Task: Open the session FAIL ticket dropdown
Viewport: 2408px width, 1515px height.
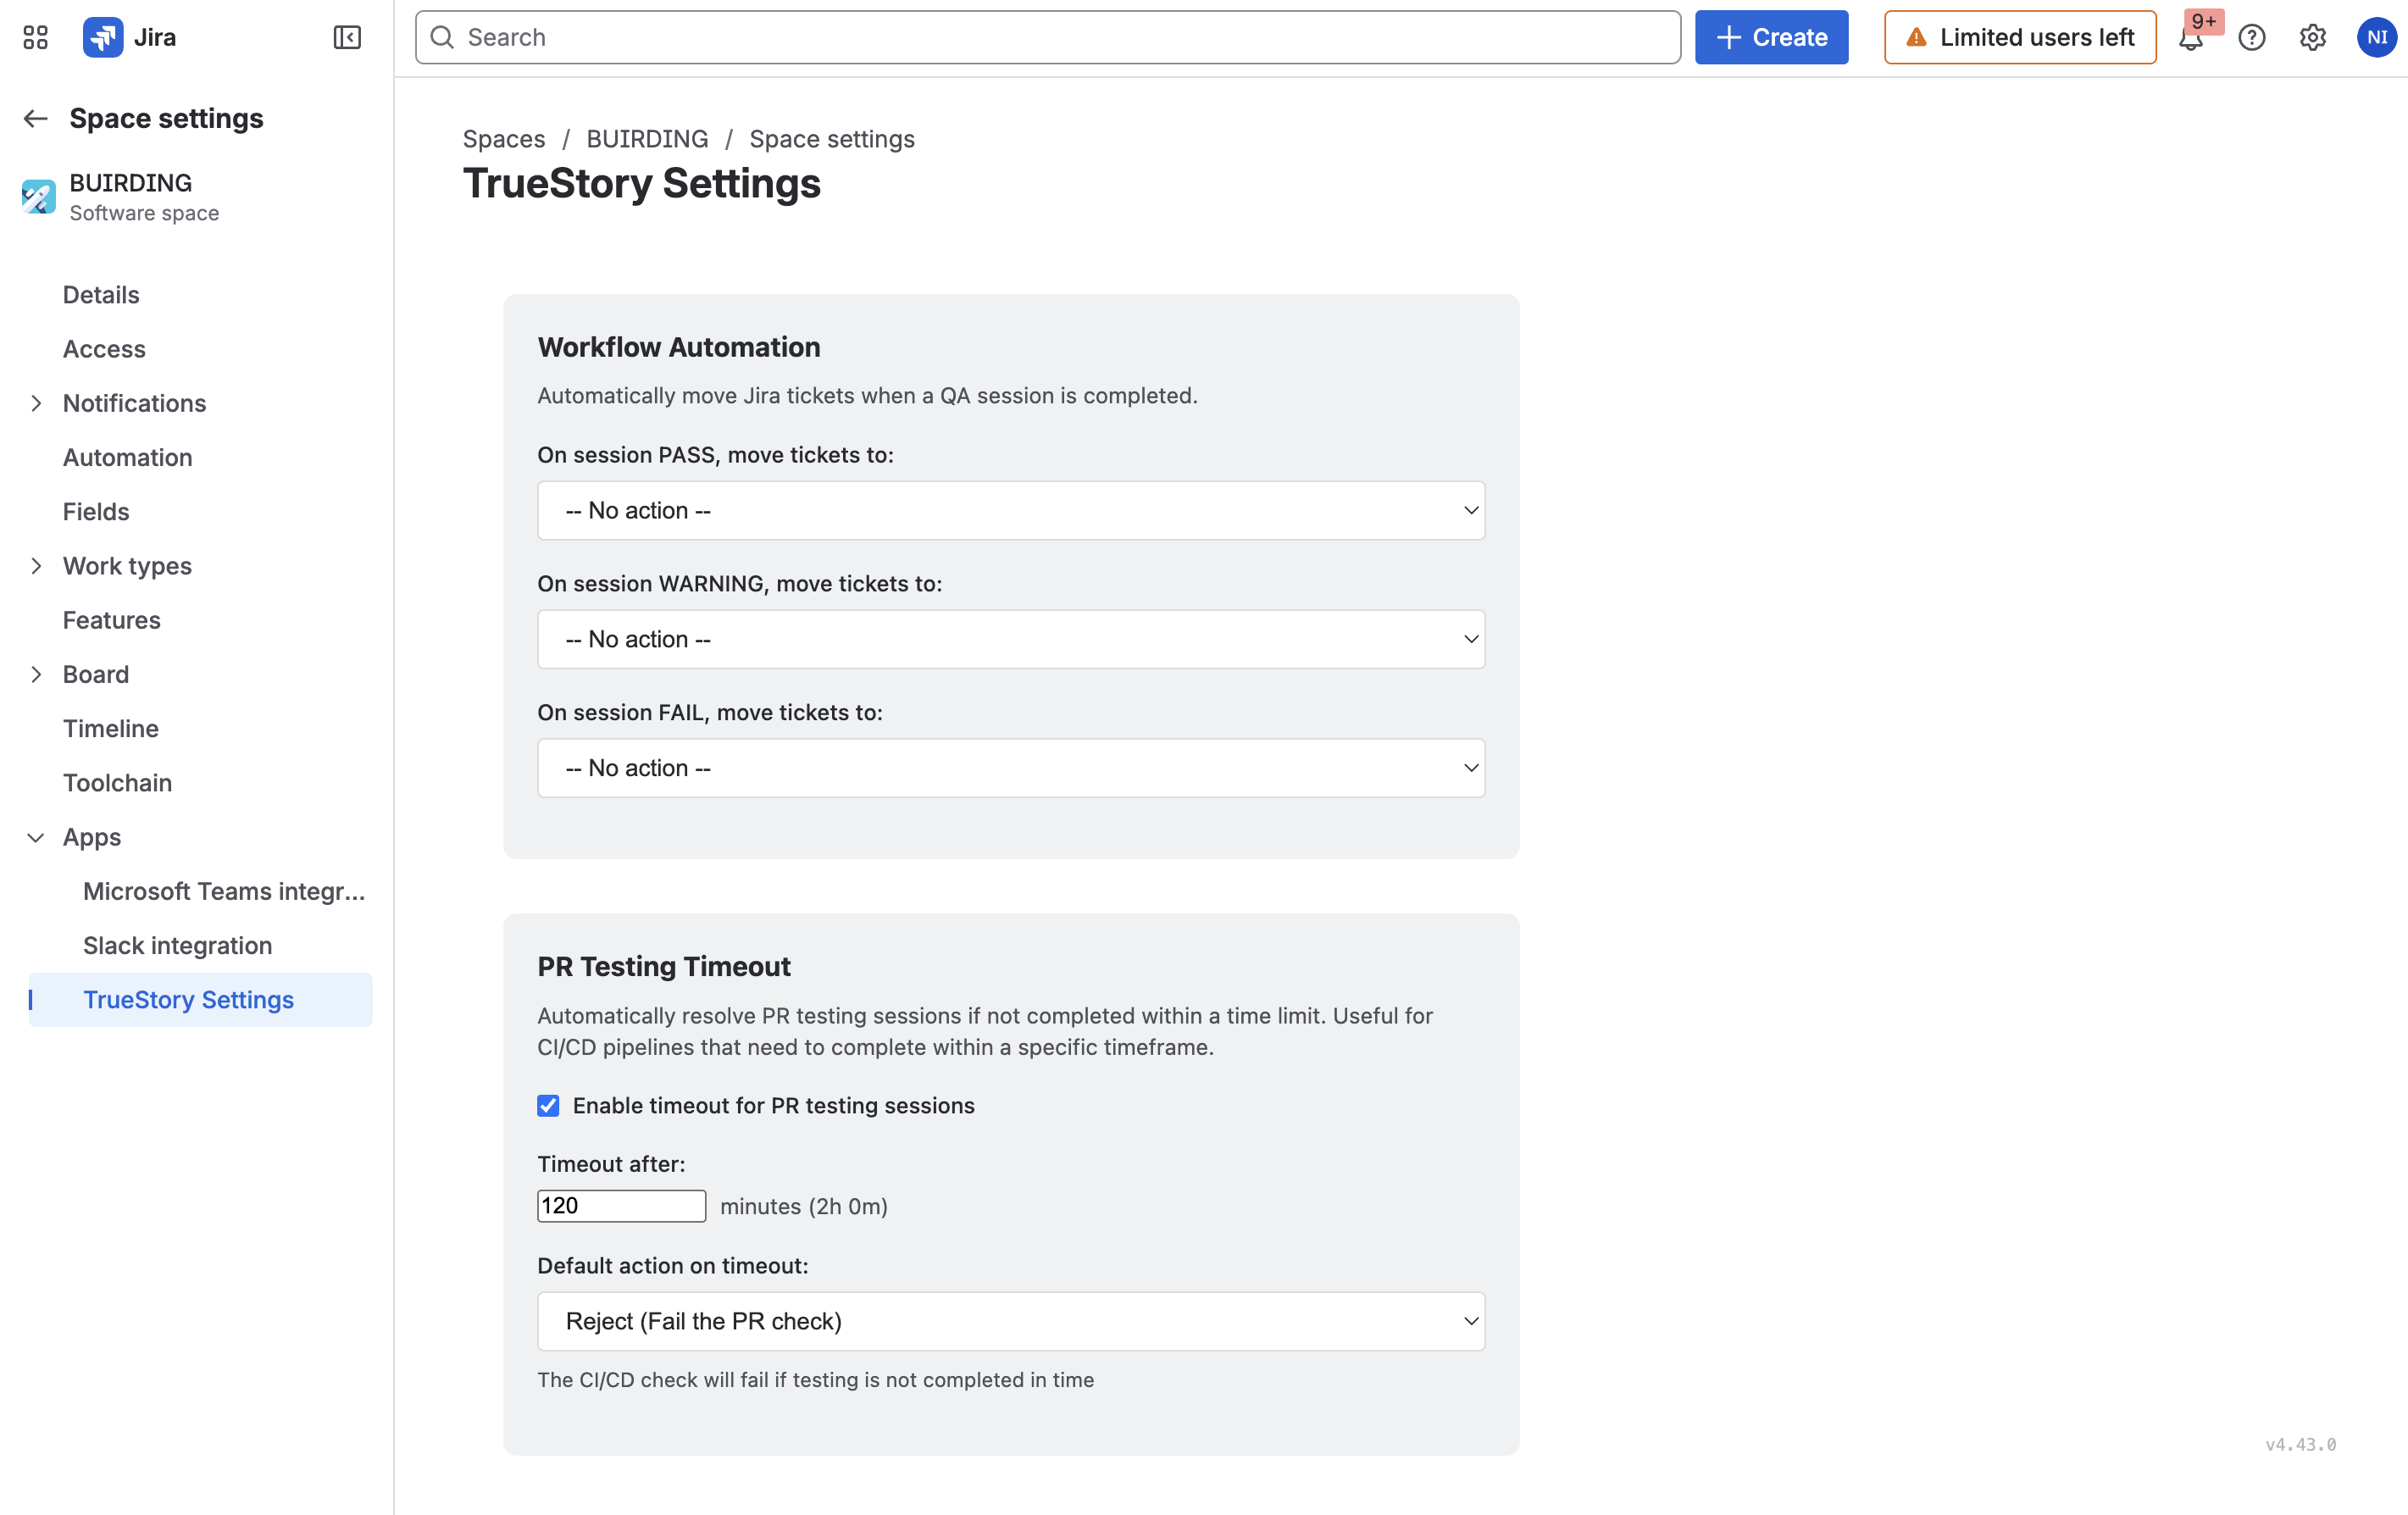Action: [x=1011, y=768]
